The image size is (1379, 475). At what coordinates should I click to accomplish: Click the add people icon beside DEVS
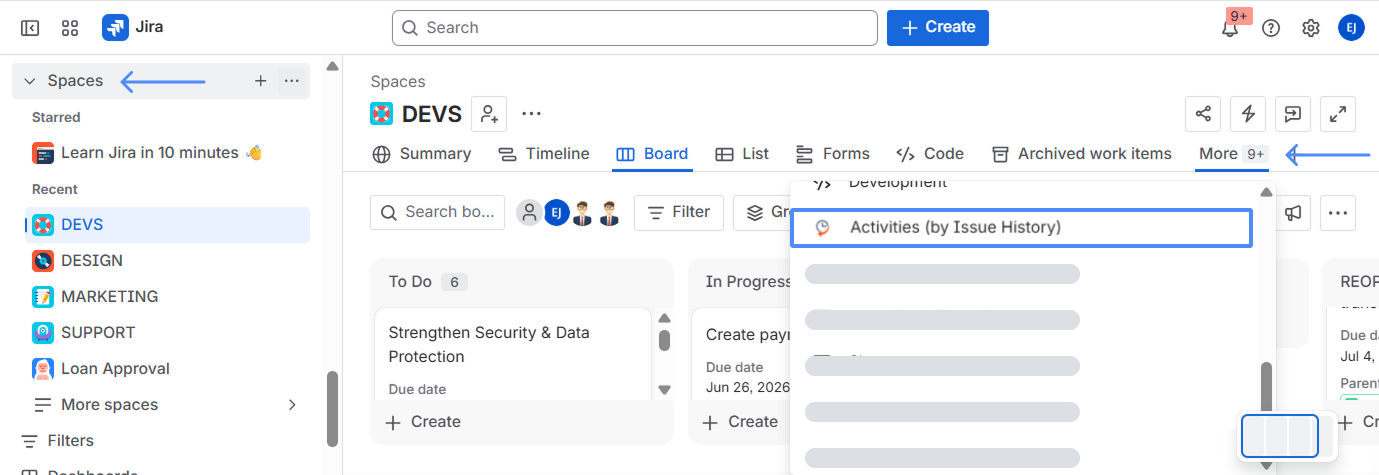(490, 114)
